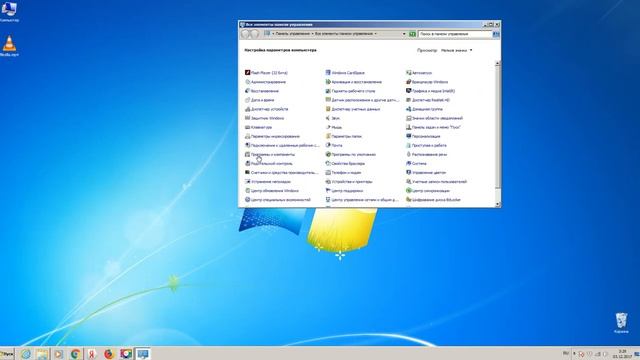Image resolution: width=640 pixels, height=360 pixels.
Task: Open the Windows CardSpace icon
Action: pos(328,73)
